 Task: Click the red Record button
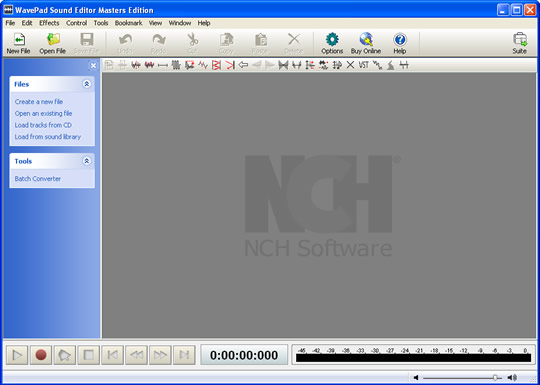pyautogui.click(x=41, y=355)
